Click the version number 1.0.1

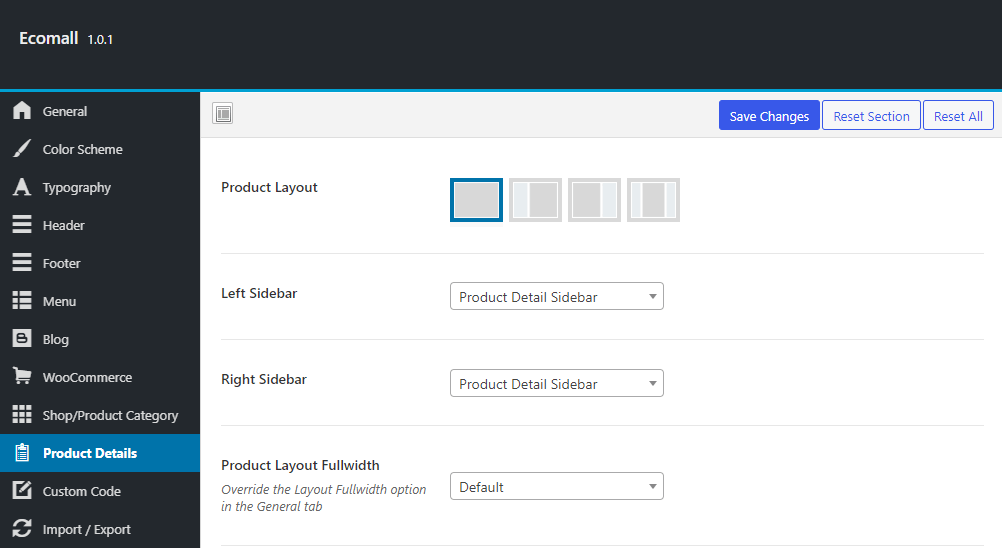pos(100,40)
